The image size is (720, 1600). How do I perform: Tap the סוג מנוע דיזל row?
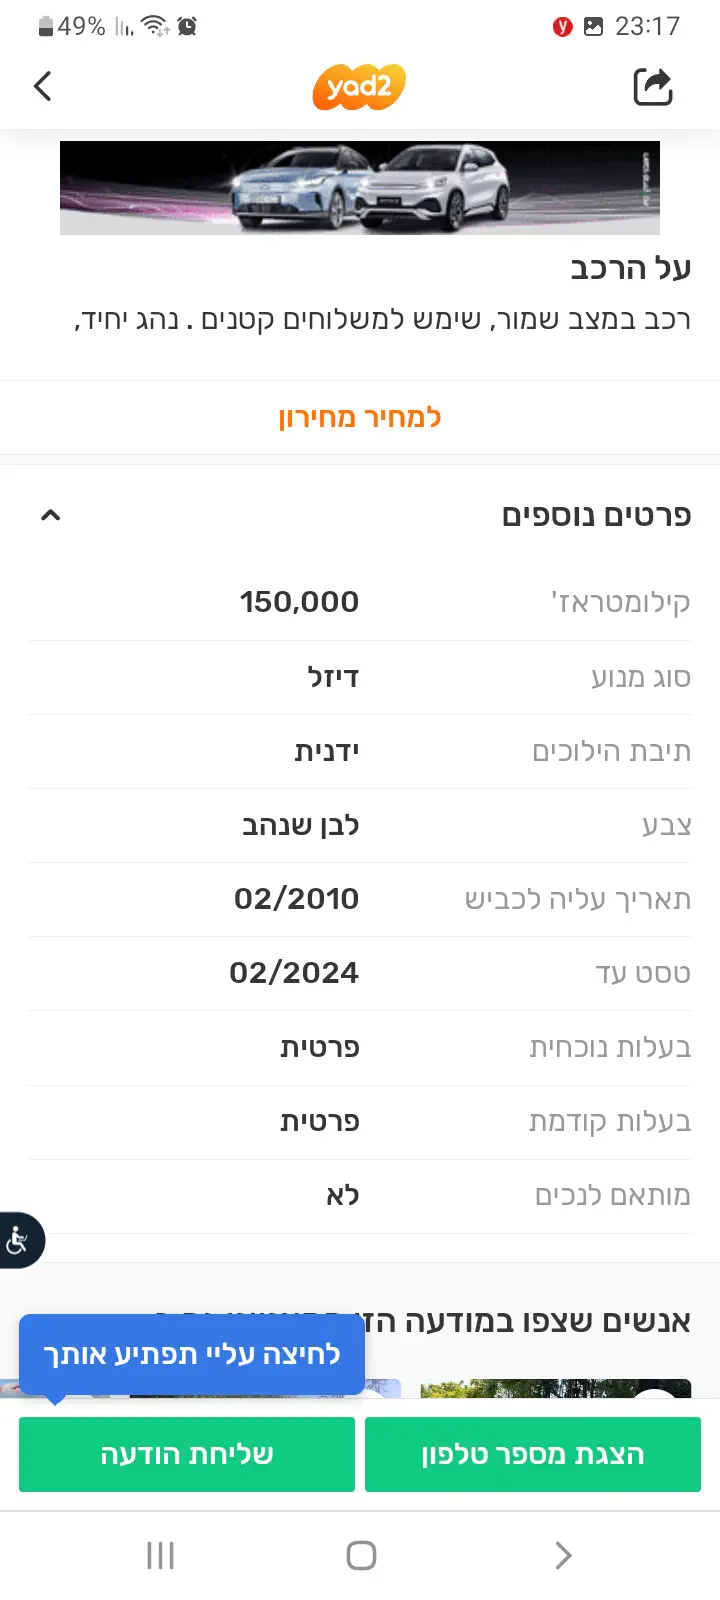coord(360,677)
